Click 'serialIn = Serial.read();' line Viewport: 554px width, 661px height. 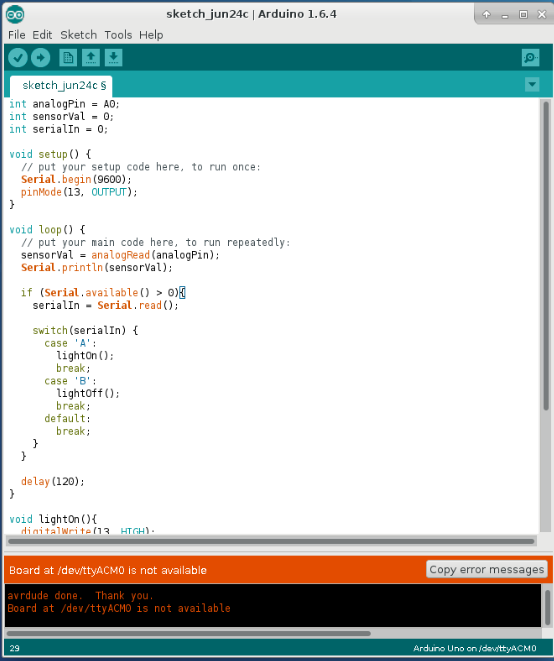point(105,305)
